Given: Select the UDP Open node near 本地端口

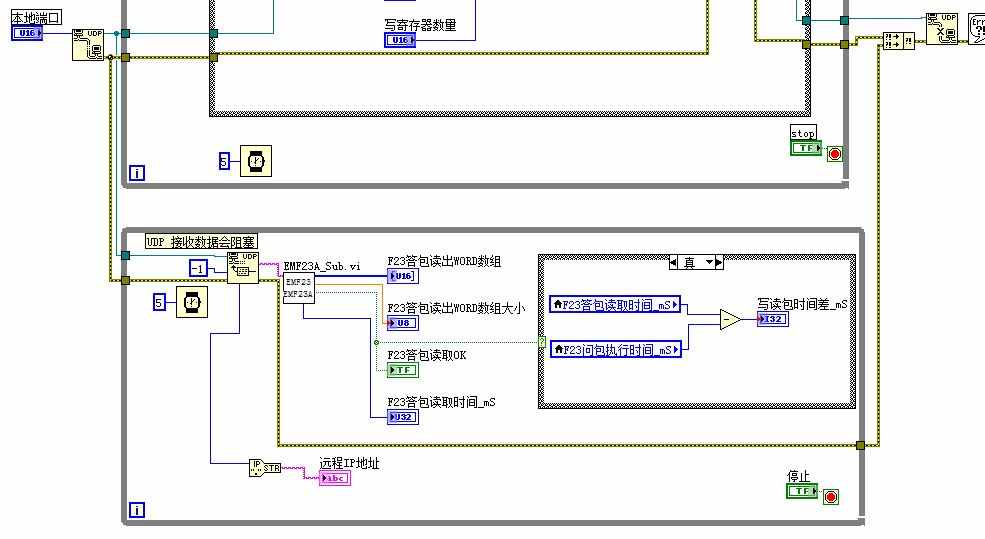Looking at the screenshot, I should tap(88, 45).
